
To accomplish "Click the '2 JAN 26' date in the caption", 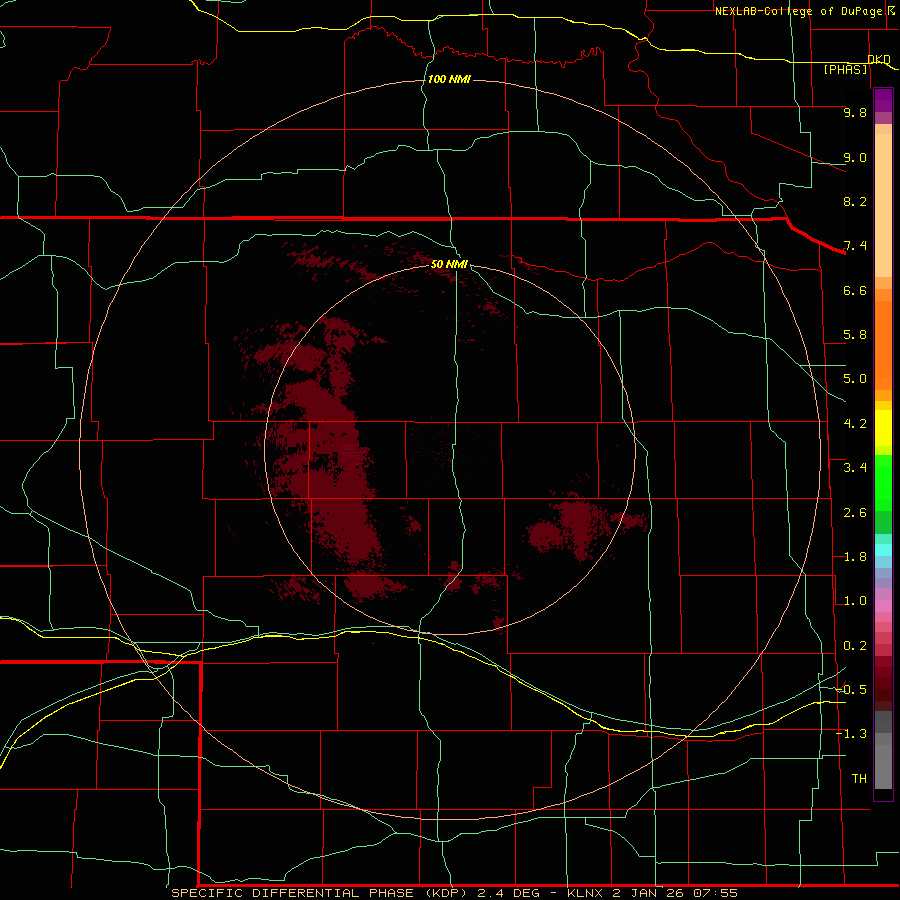I will pos(649,893).
